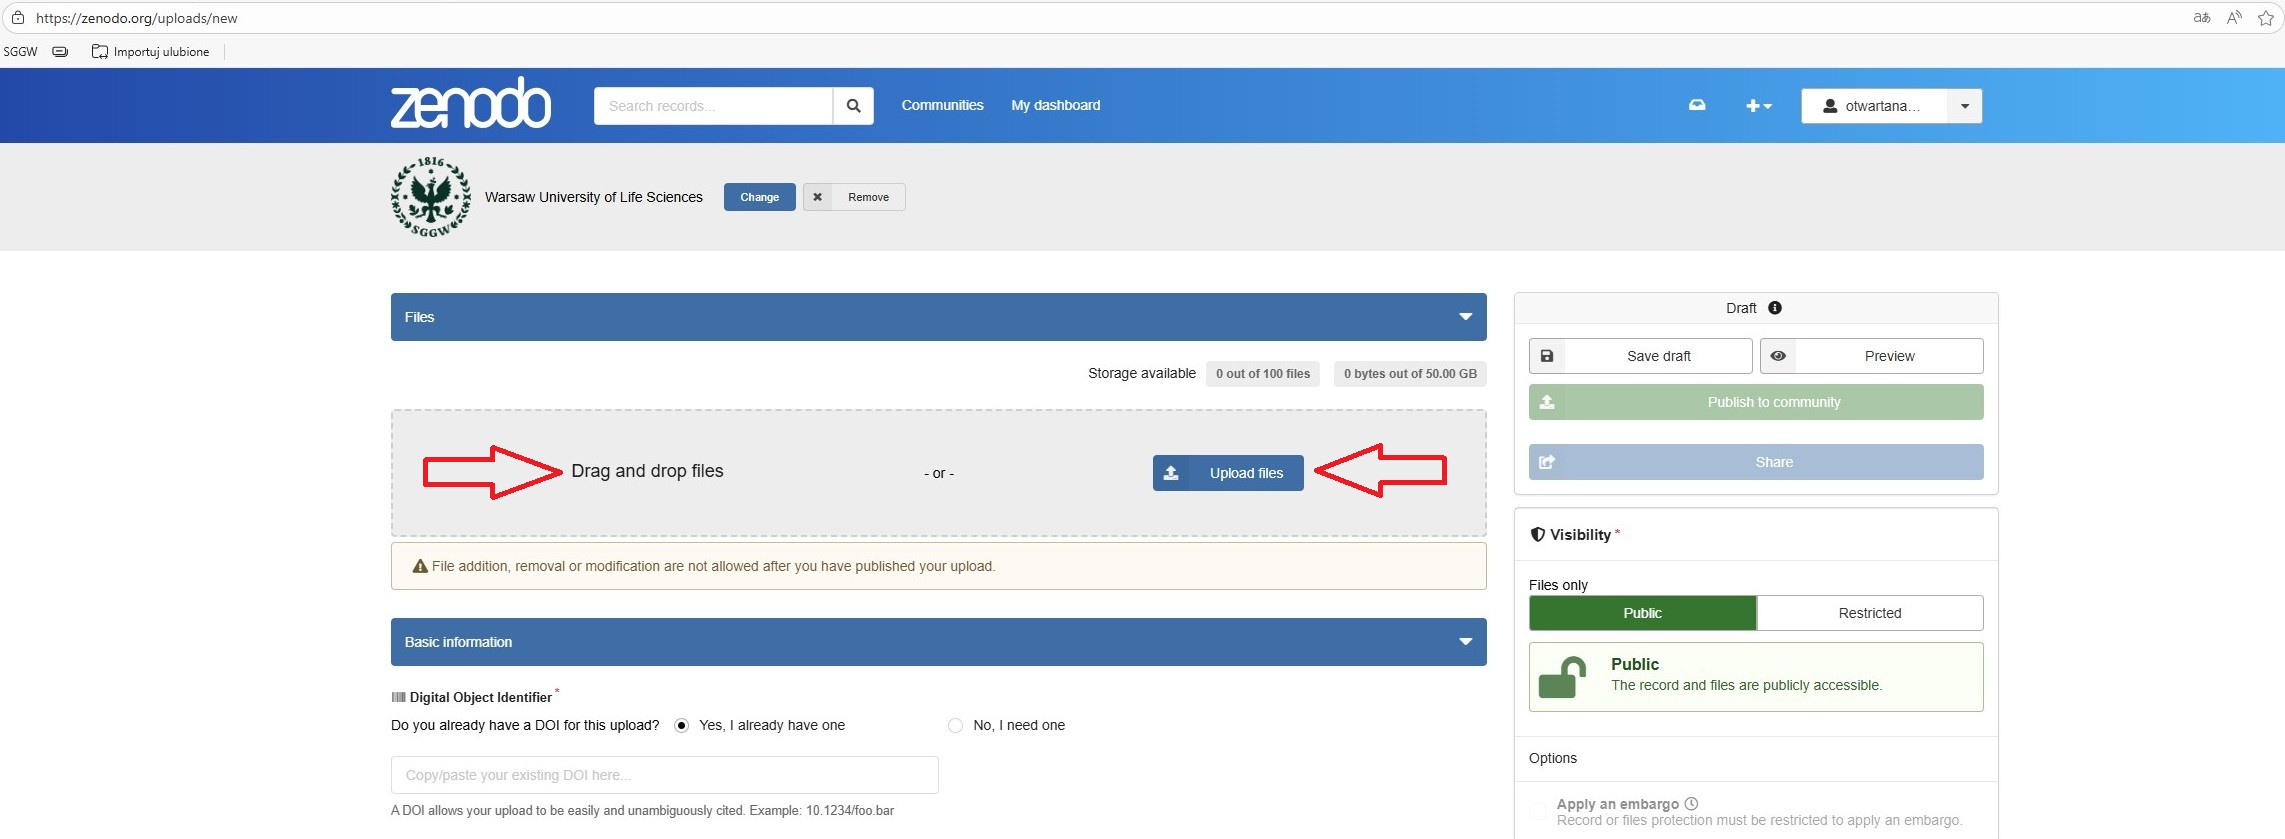Open the plus quick-create menu

coord(1758,106)
